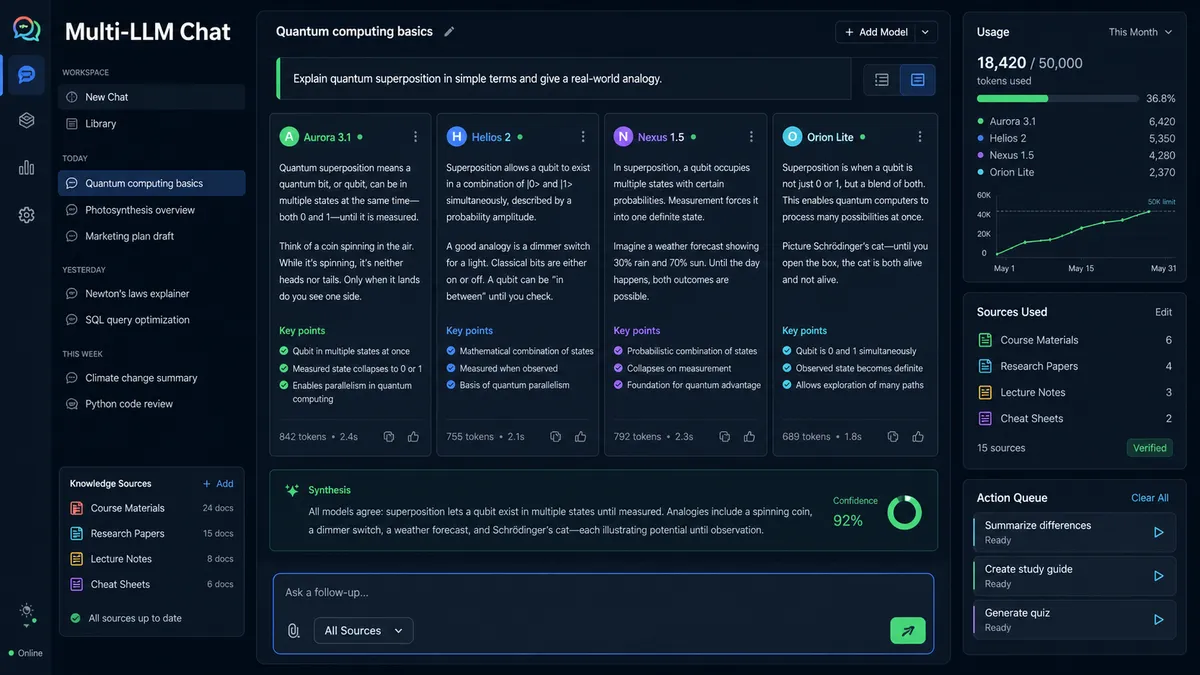
Task: Click the Add Model button
Action: [x=876, y=32]
